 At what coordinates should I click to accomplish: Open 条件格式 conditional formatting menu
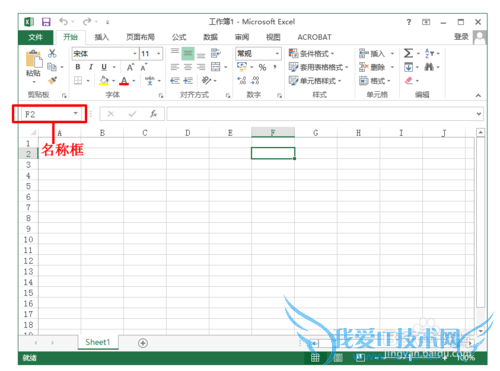click(311, 53)
